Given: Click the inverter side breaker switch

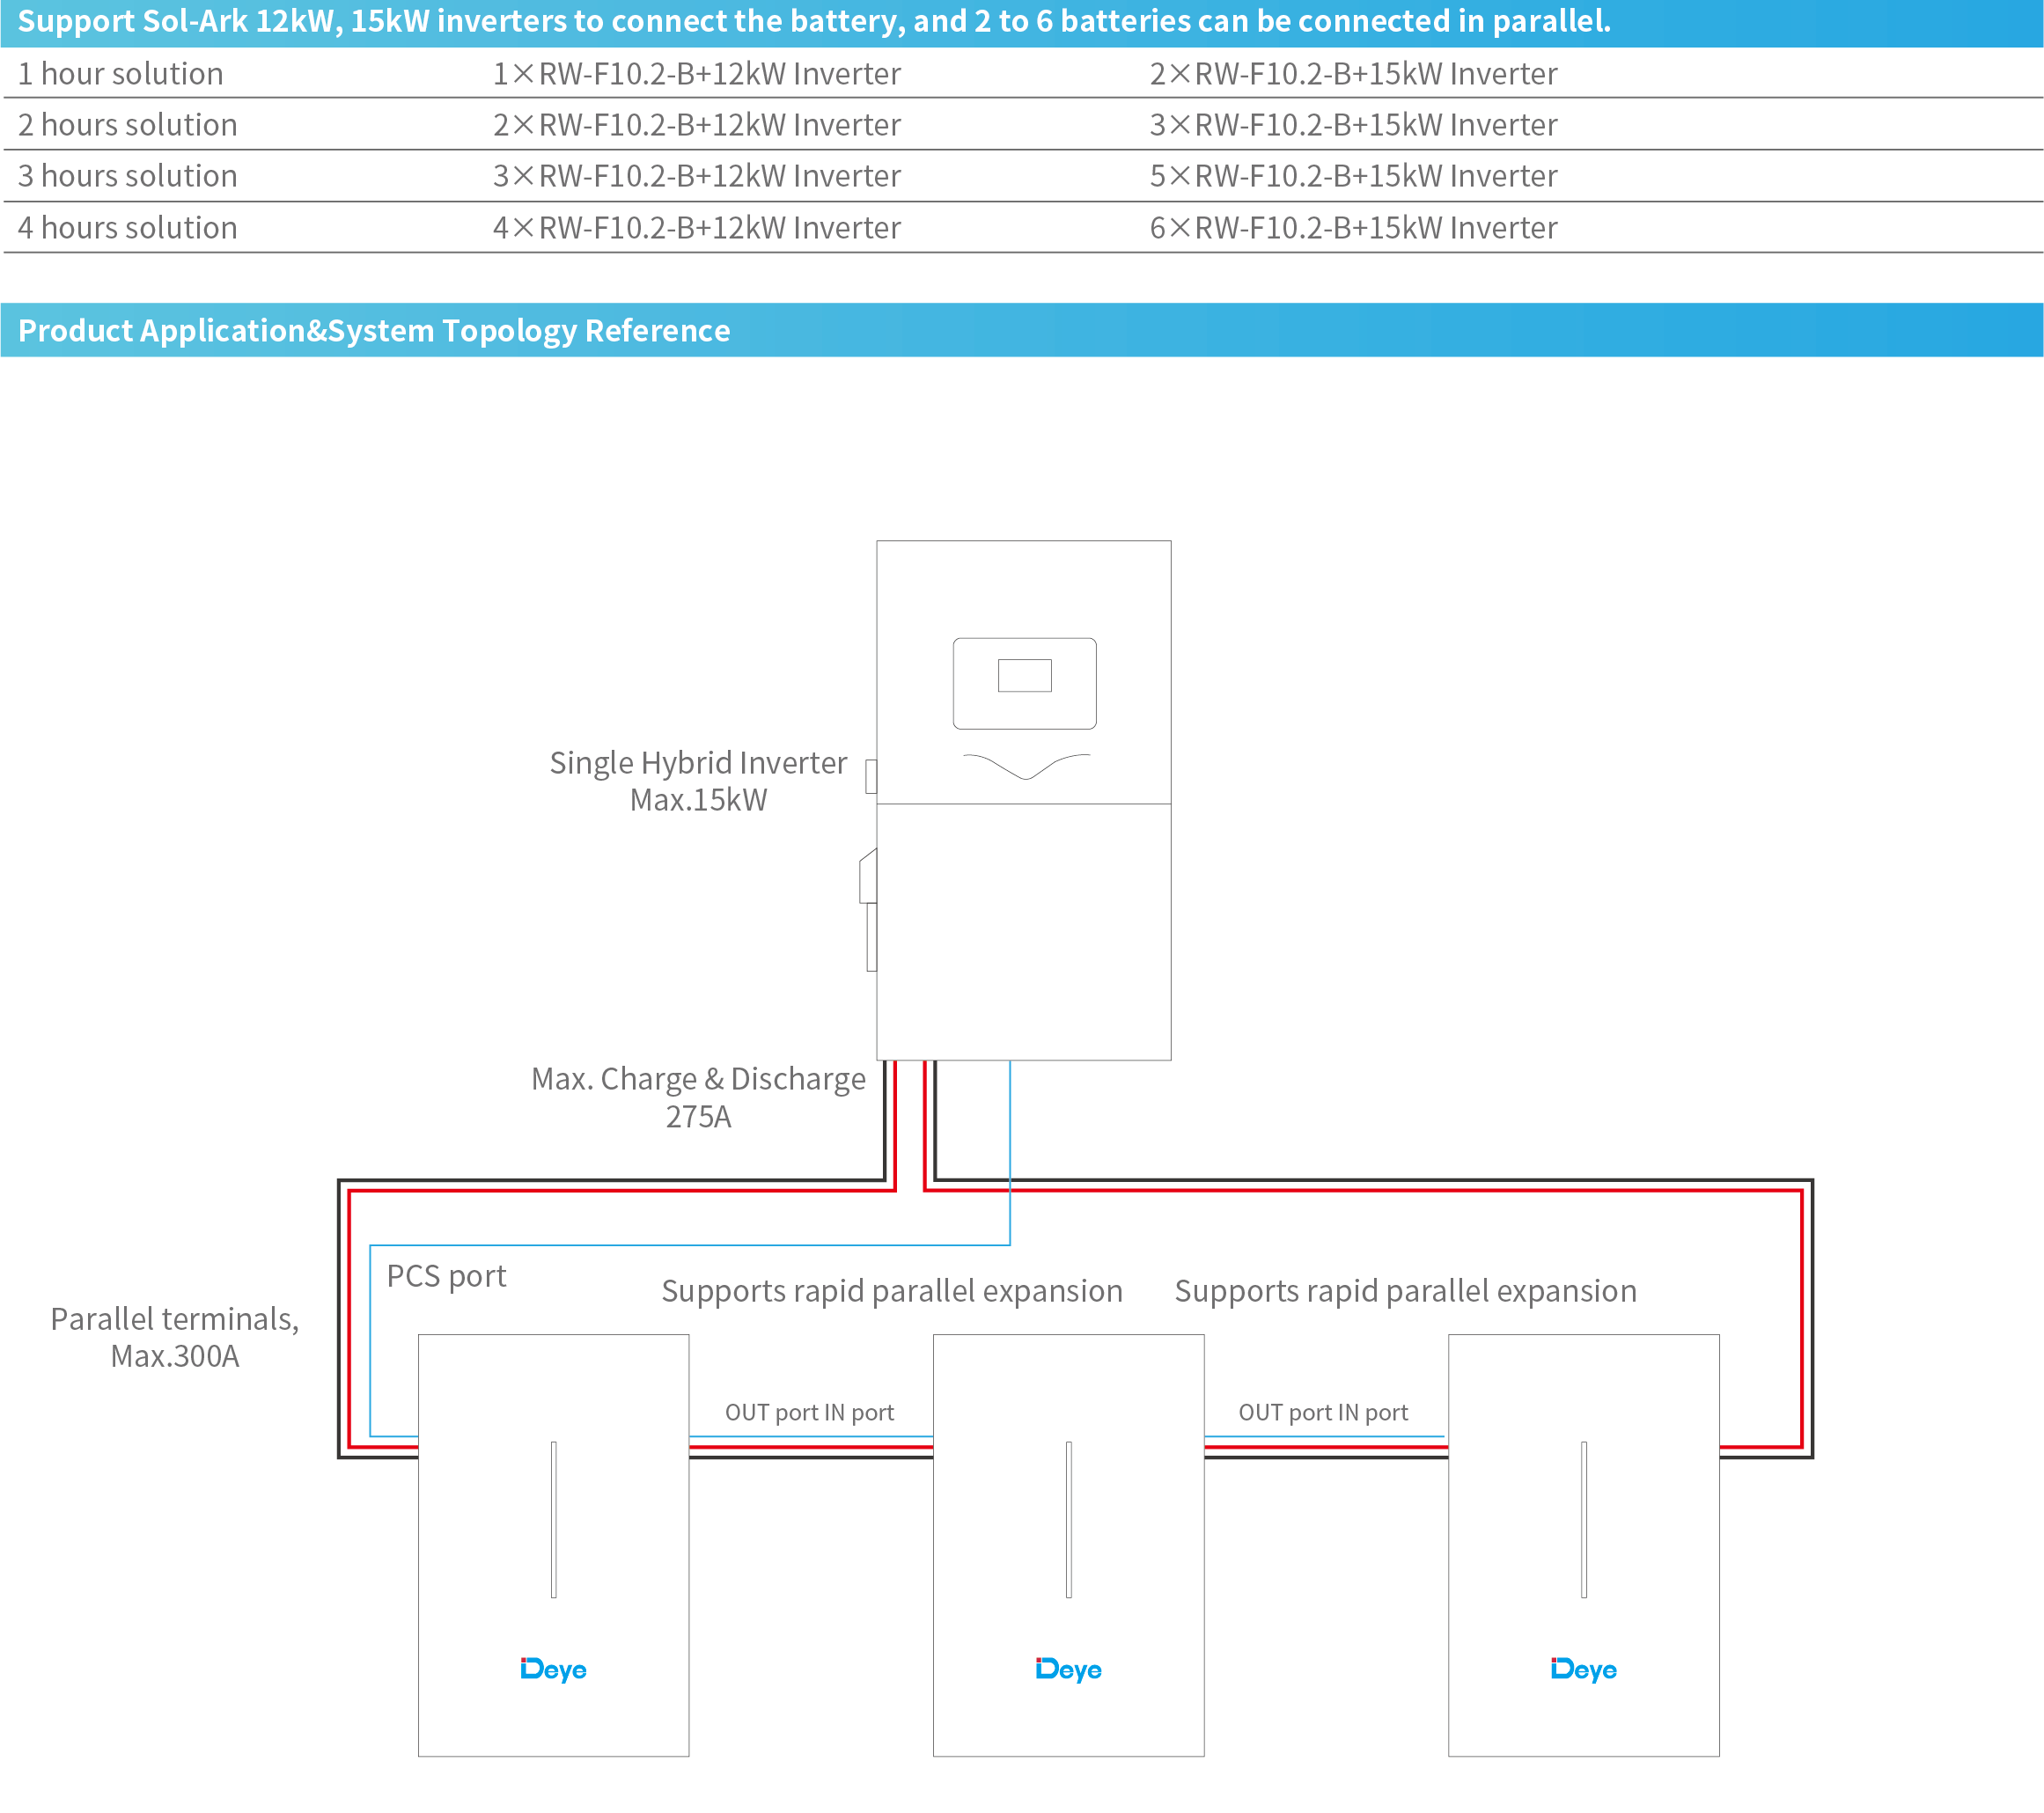Looking at the screenshot, I should pos(869,878).
